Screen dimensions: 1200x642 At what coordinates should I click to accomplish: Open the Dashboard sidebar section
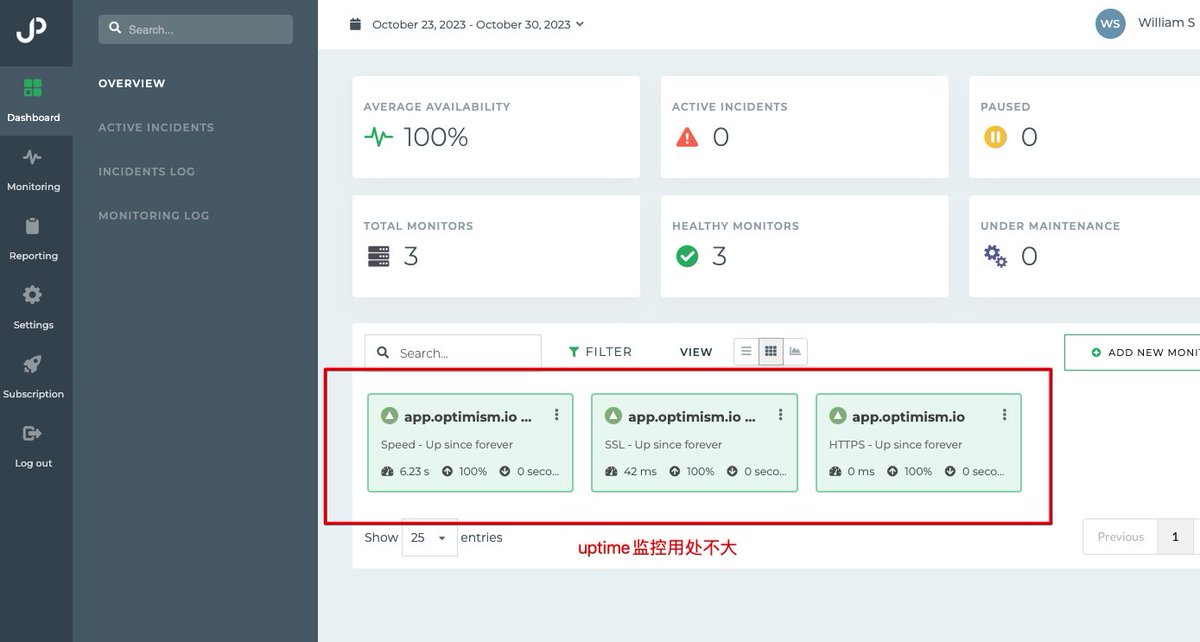pyautogui.click(x=33, y=100)
